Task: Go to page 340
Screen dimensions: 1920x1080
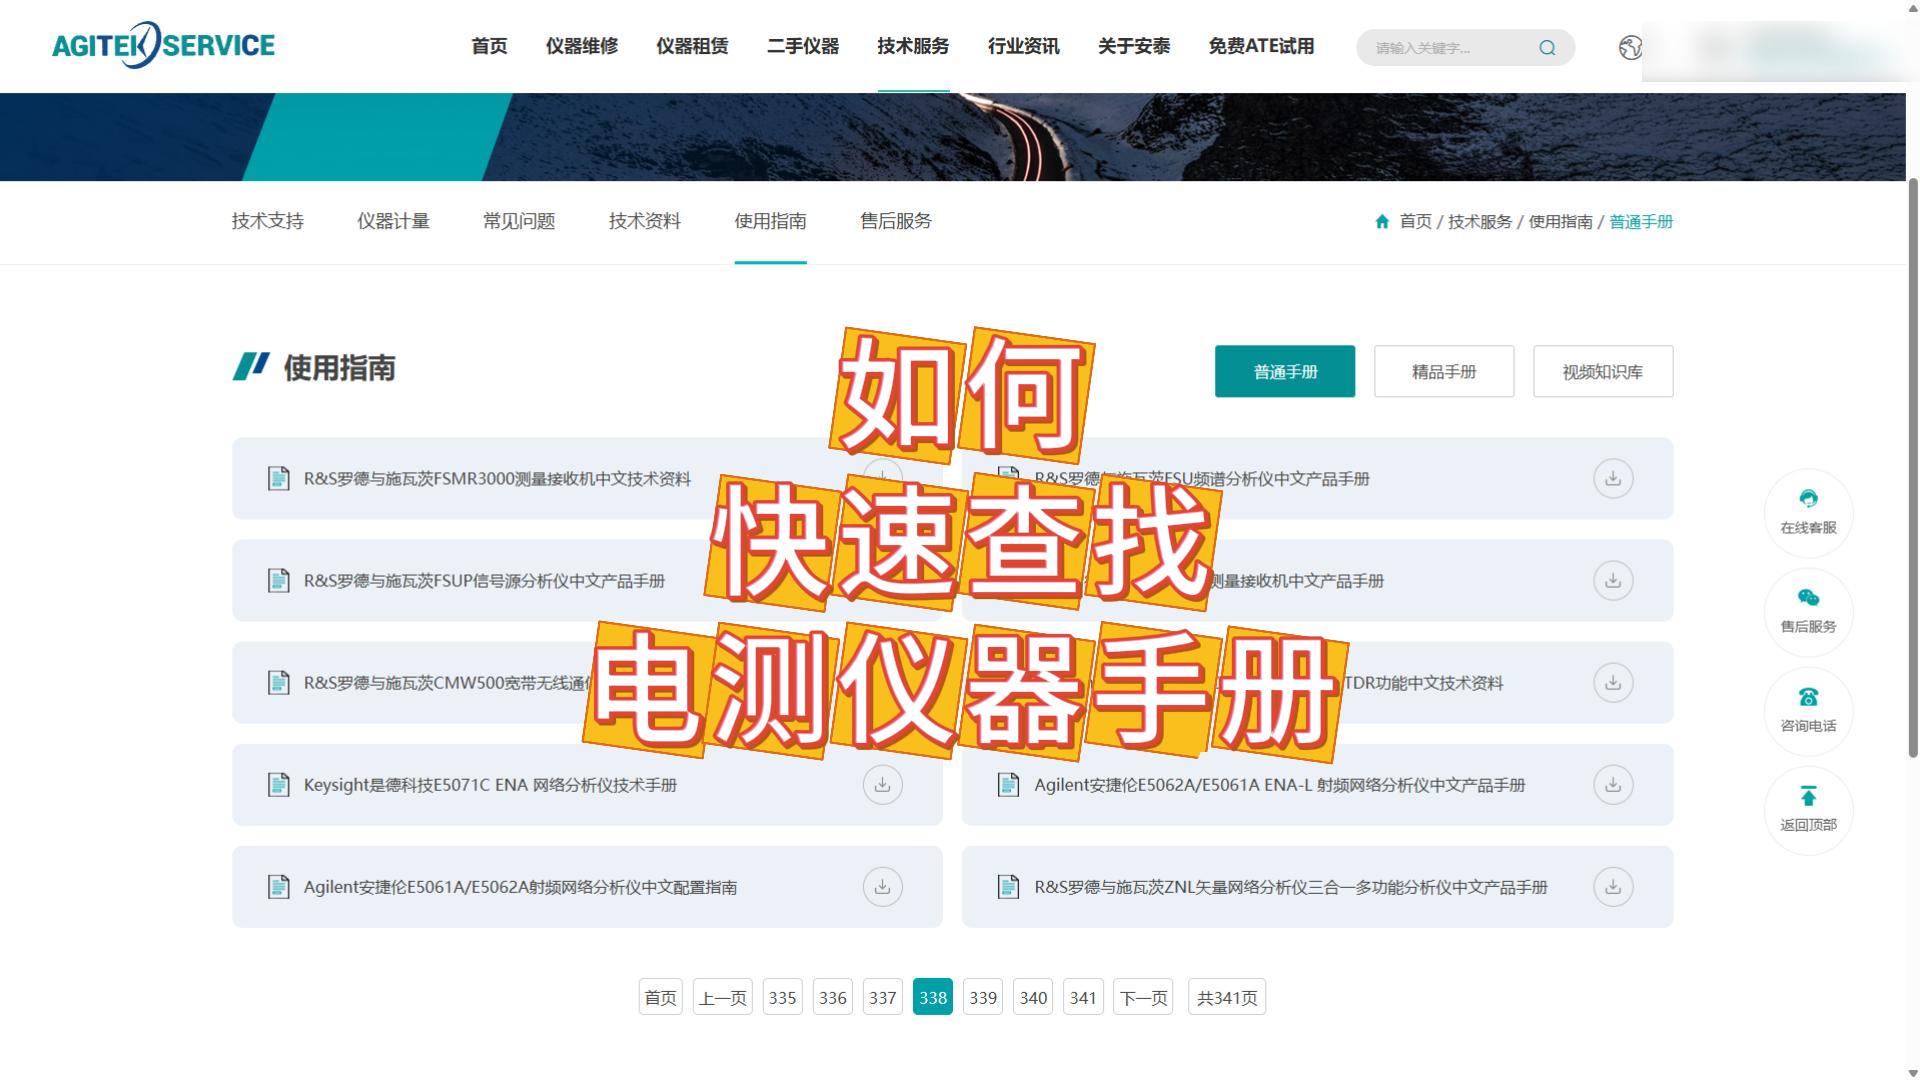Action: coord(1033,997)
